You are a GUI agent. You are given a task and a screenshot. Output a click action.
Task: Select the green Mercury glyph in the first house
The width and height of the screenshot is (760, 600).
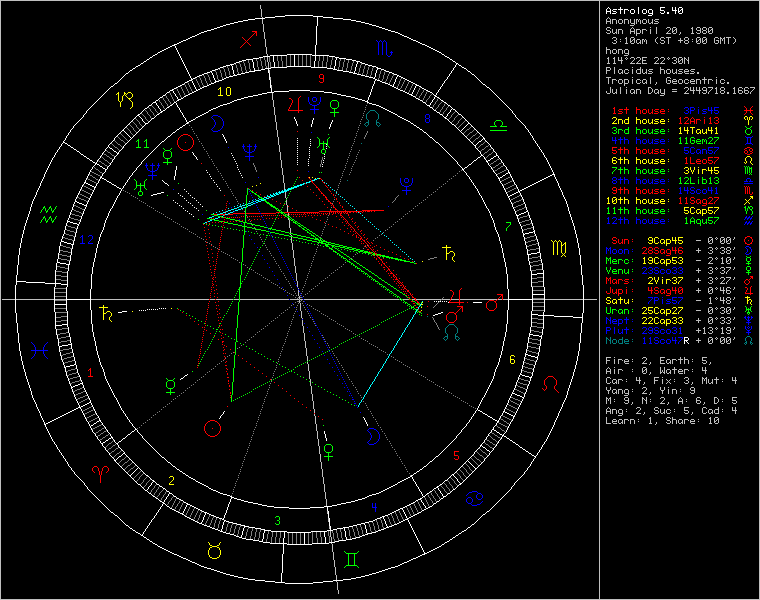click(x=171, y=384)
